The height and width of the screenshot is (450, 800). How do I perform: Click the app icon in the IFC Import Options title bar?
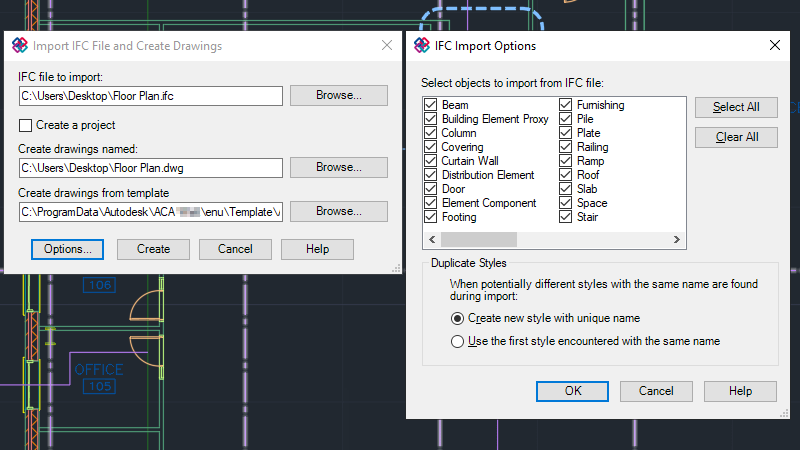point(422,45)
